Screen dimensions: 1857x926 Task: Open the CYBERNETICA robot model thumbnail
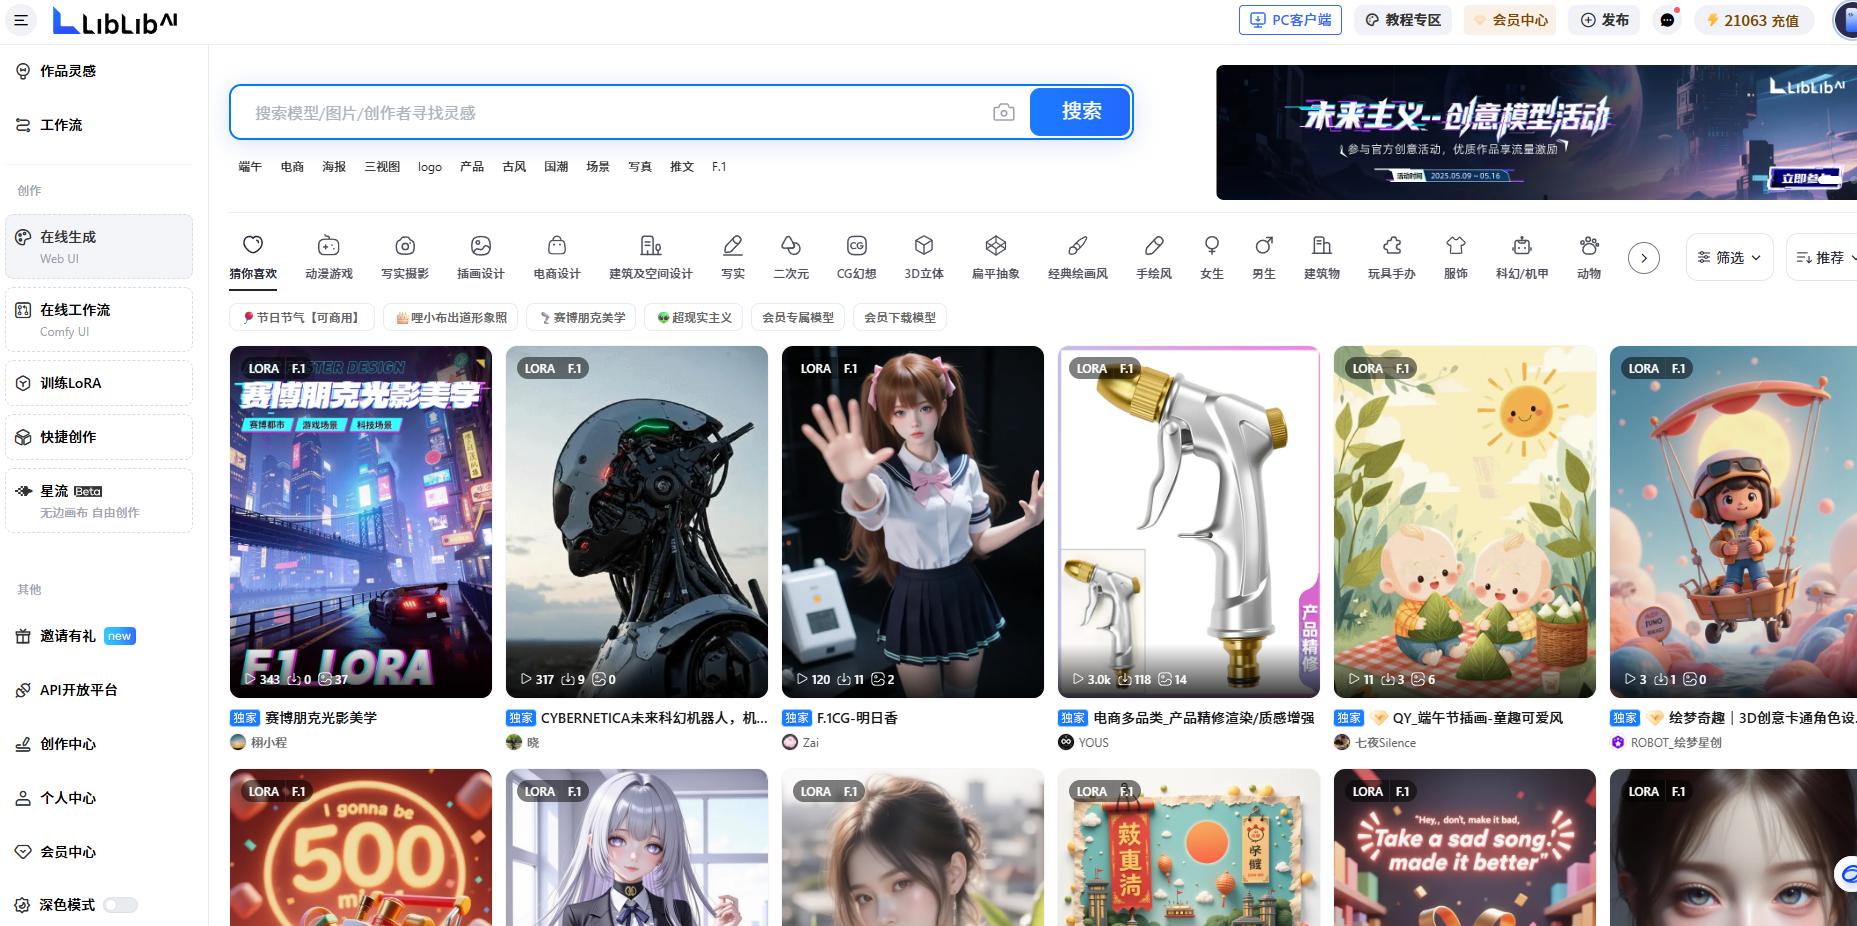coord(637,522)
